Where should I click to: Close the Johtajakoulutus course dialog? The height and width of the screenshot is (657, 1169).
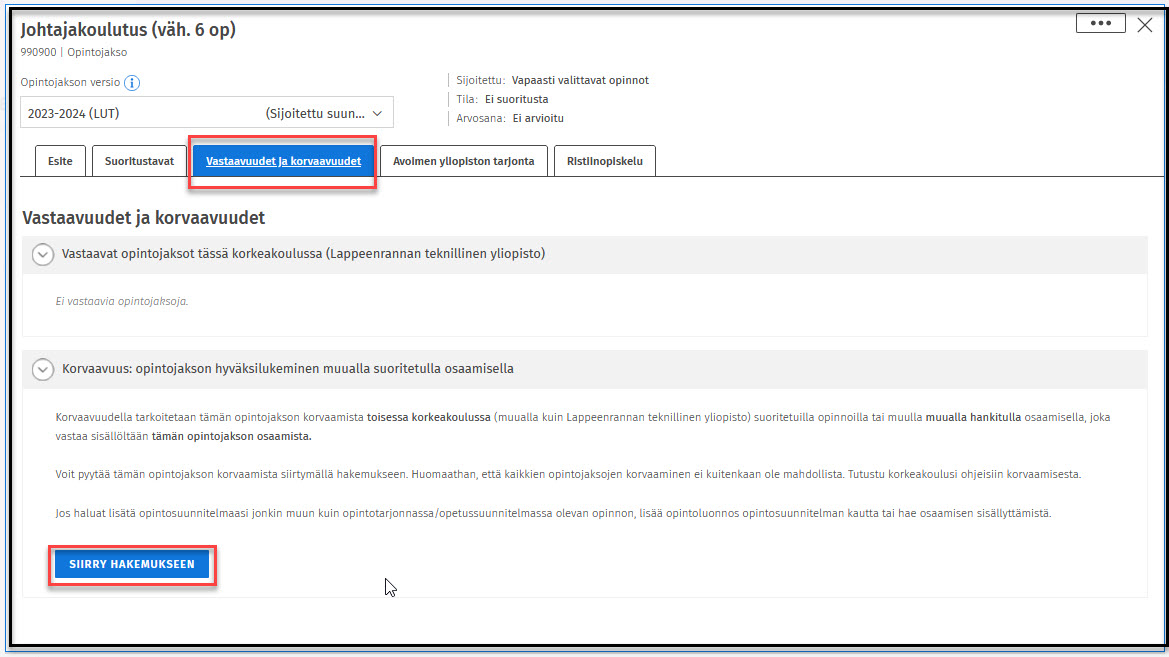1145,25
